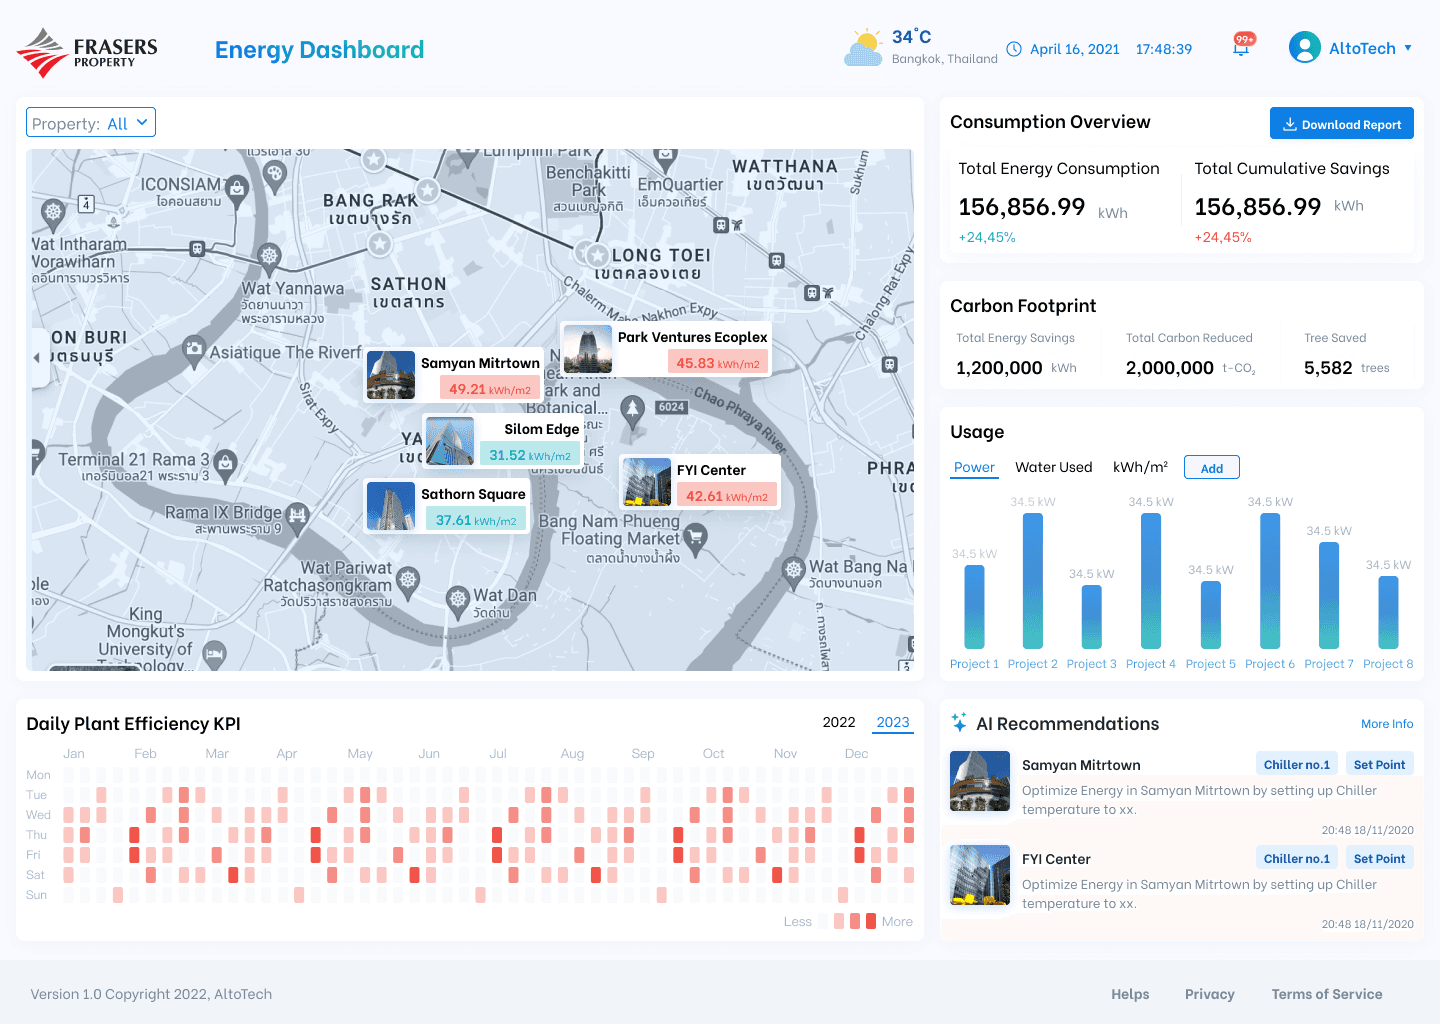The width and height of the screenshot is (1440, 1024).
Task: Click the 2,000,000 Total Carbon Reduced value
Action: click(x=1169, y=368)
